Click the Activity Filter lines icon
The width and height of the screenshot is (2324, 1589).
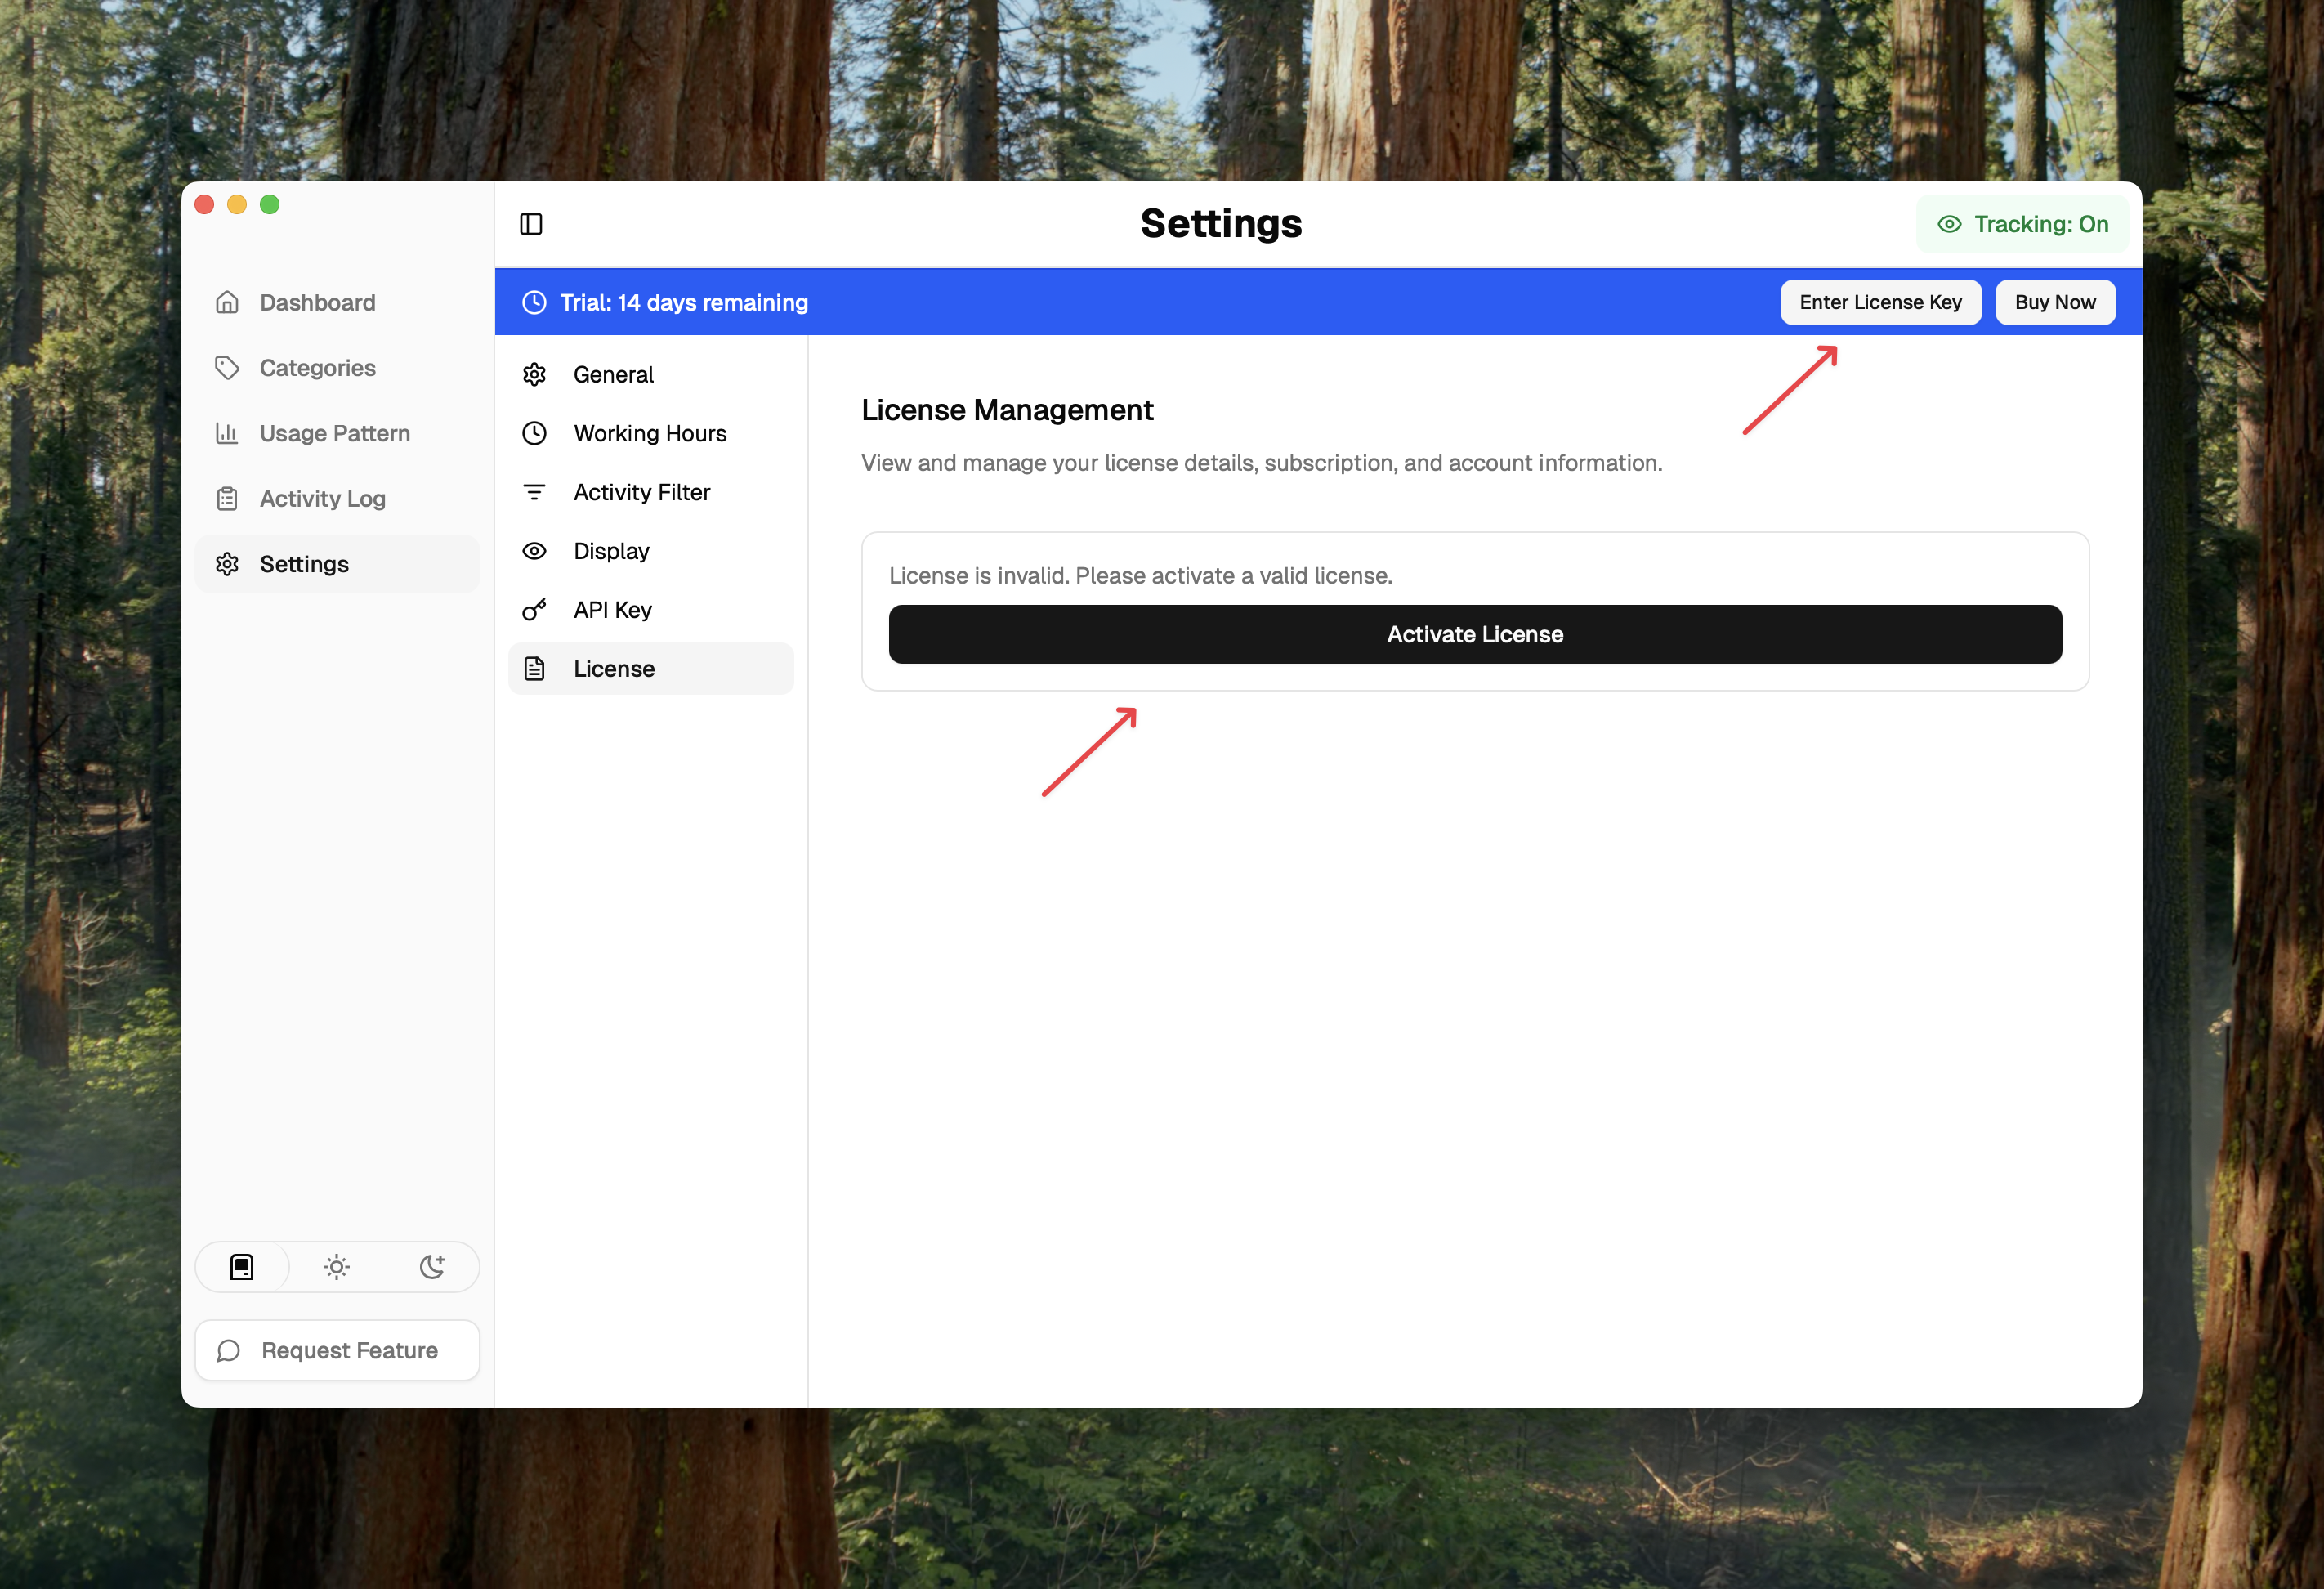(x=534, y=492)
